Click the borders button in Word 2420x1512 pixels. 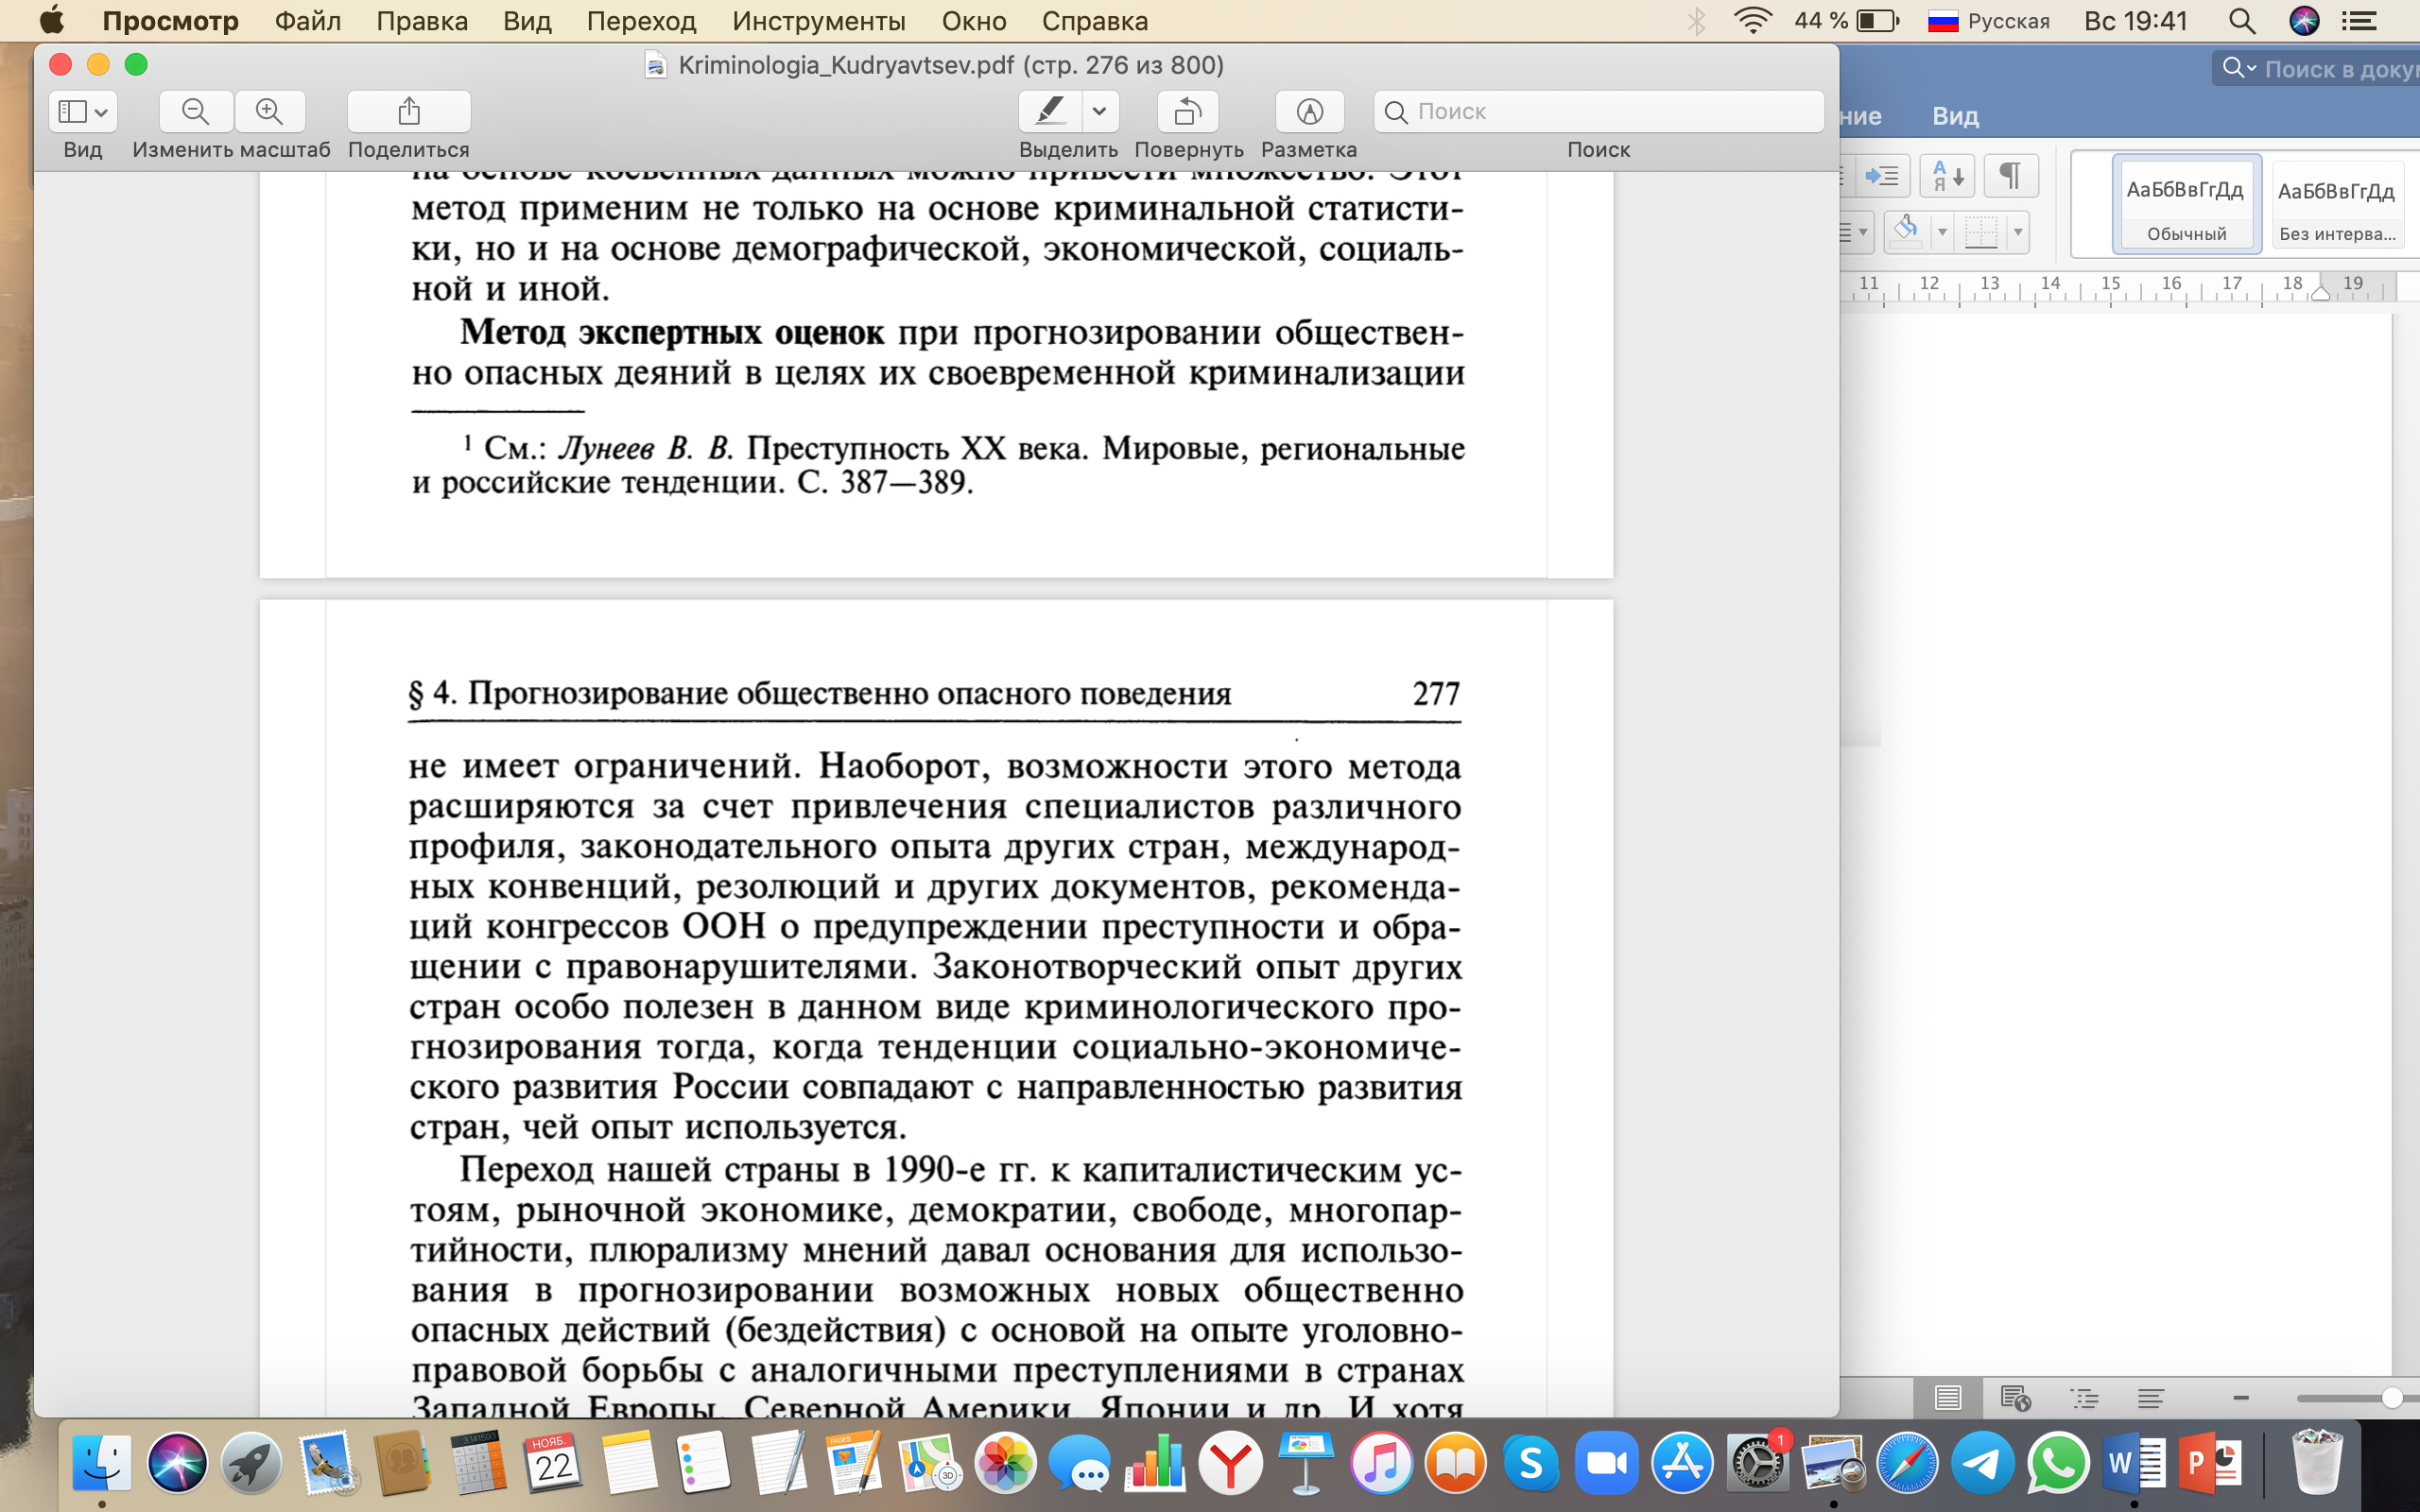point(1980,232)
